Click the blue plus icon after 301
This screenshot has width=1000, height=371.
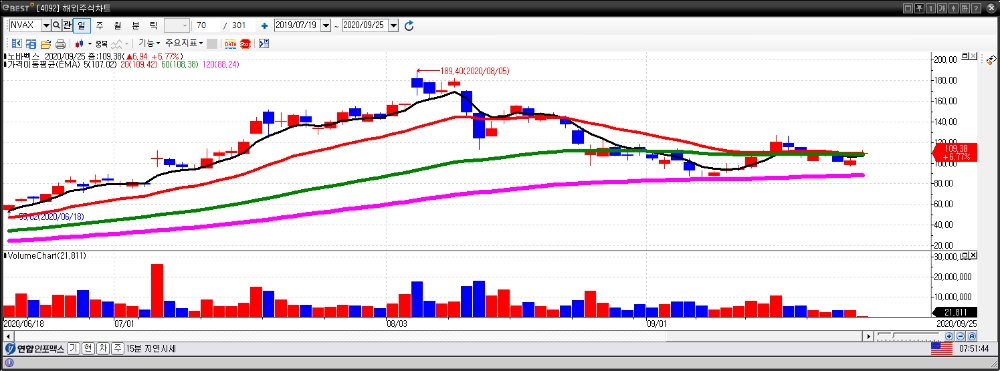coord(264,25)
